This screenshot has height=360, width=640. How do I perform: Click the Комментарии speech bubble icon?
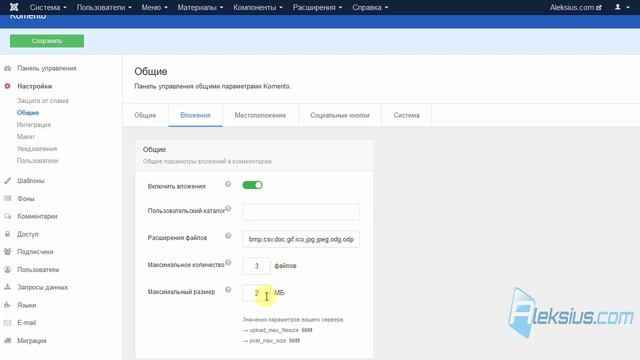pyautogui.click(x=7, y=216)
